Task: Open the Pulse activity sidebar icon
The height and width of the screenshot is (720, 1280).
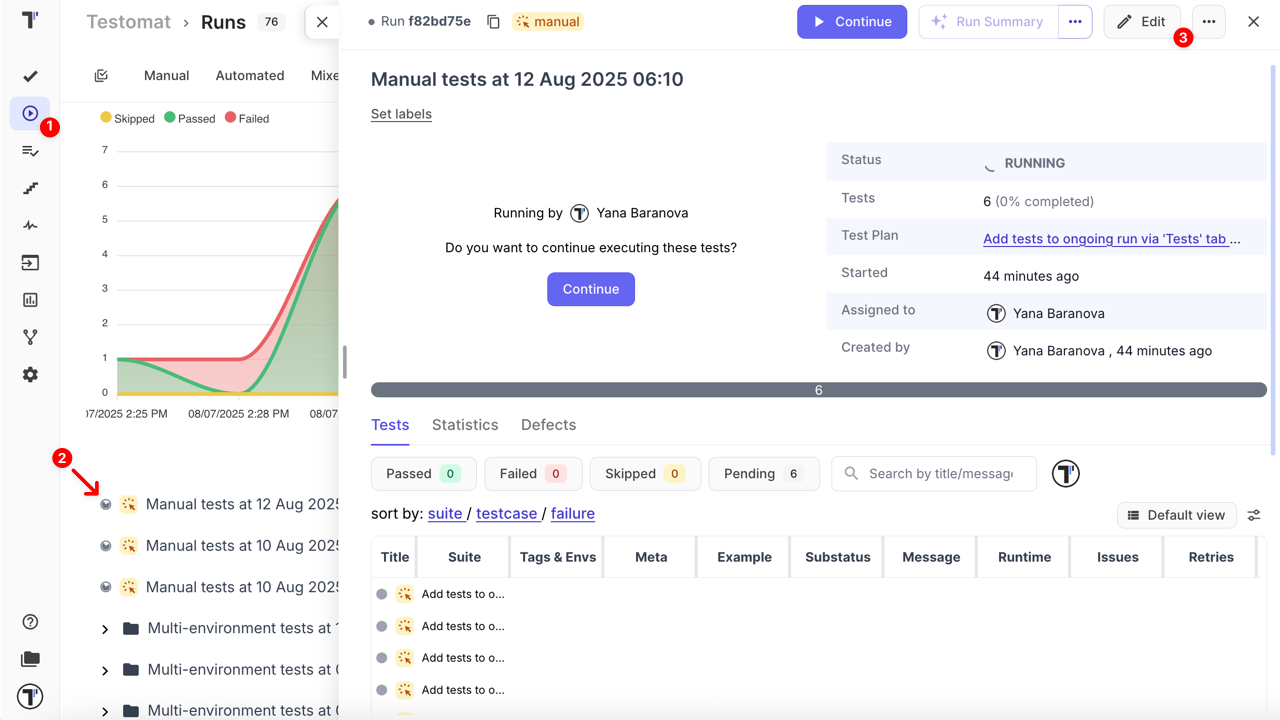Action: pyautogui.click(x=30, y=226)
